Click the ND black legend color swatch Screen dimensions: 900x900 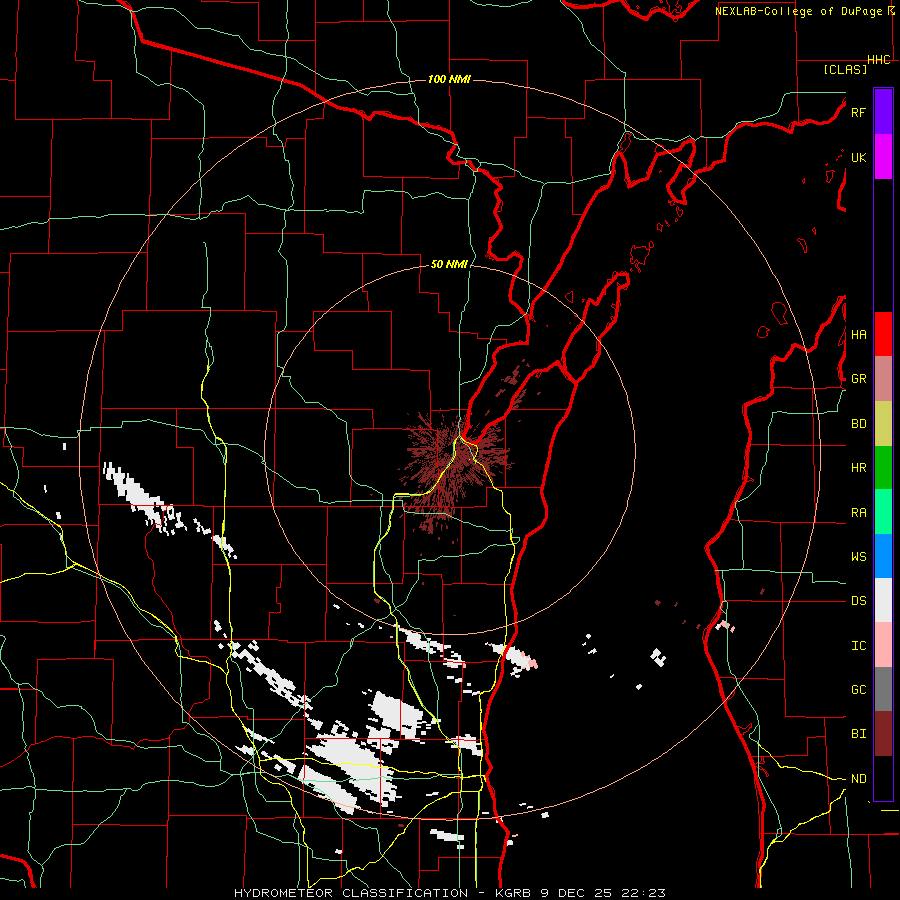[x=883, y=778]
